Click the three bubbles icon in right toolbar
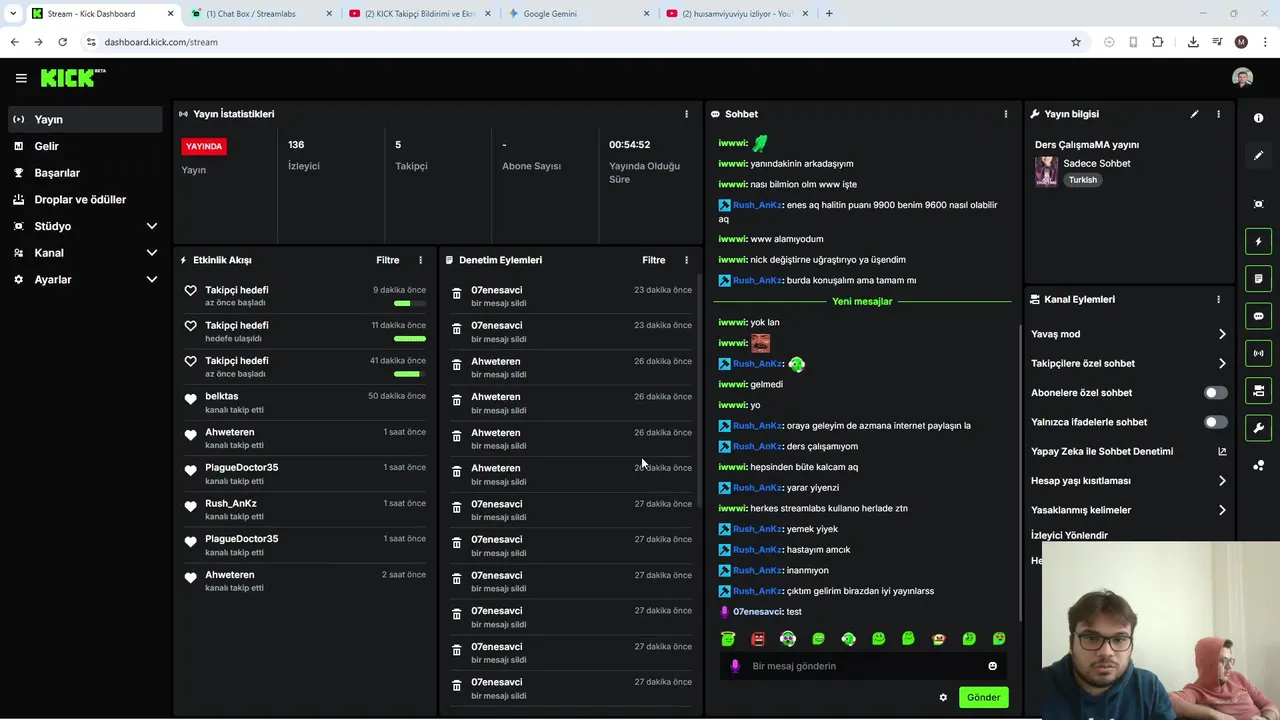 click(x=1258, y=465)
